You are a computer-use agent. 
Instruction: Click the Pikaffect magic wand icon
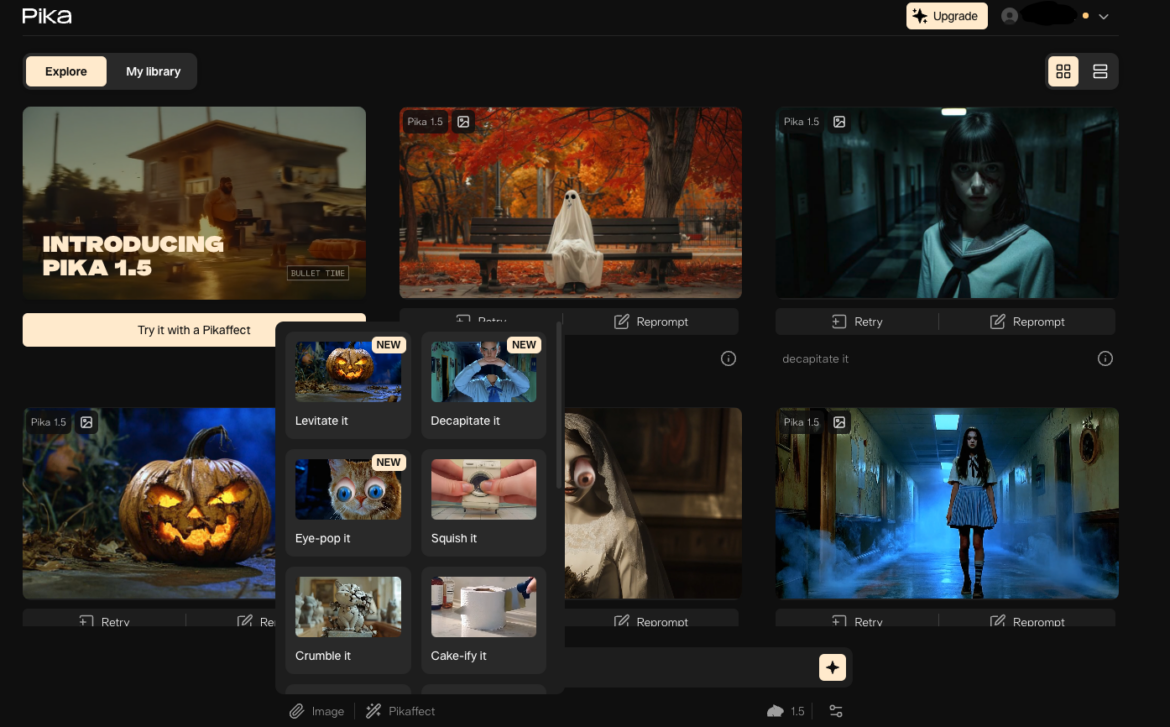pos(373,711)
